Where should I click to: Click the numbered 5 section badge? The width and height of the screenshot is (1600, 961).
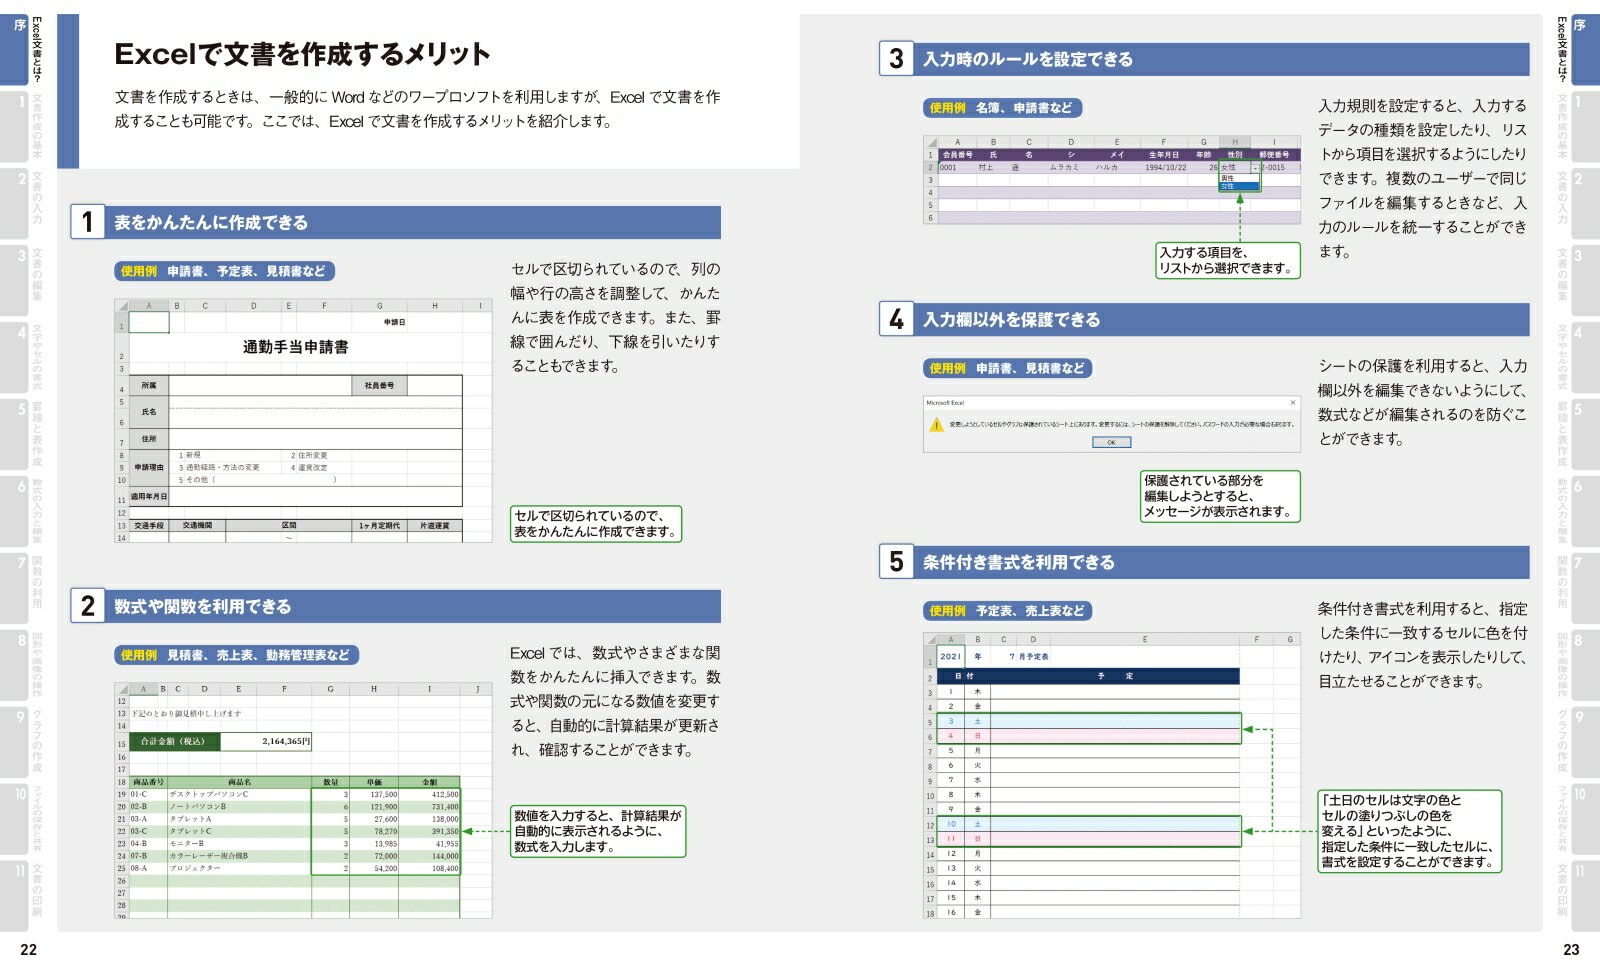896,562
